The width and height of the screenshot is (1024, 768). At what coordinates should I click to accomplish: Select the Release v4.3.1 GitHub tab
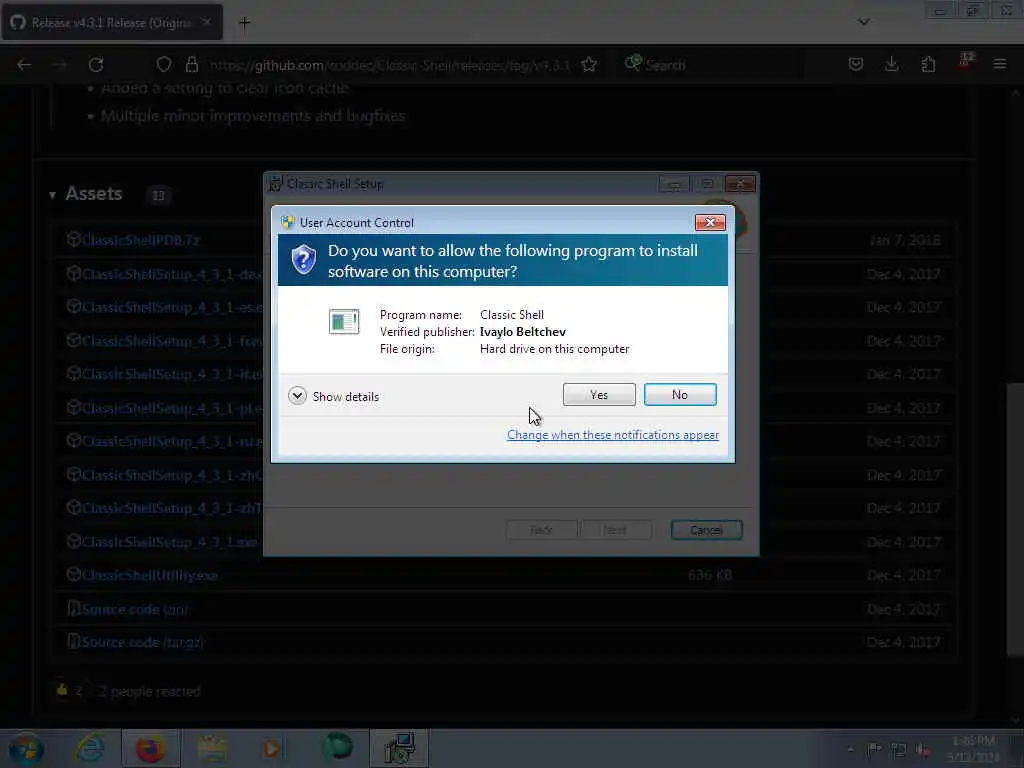point(112,22)
